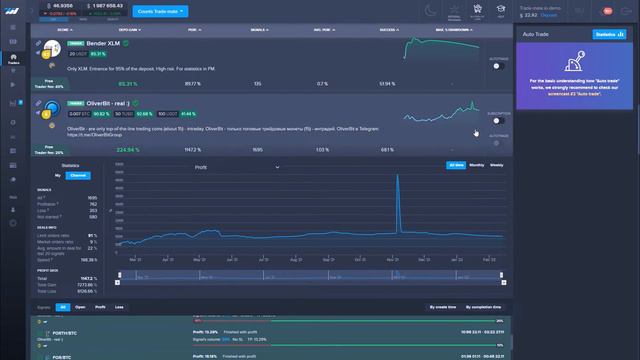Click disabled Autotrade control for OliverBit
The height and width of the screenshot is (360, 640).
497,143
